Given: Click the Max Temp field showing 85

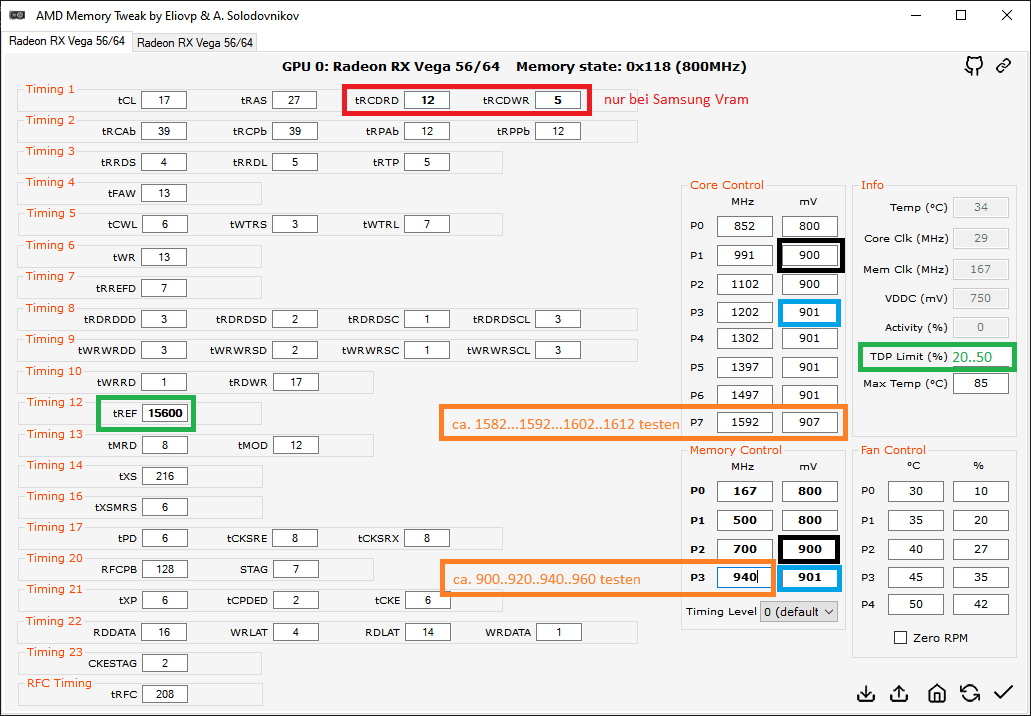Looking at the screenshot, I should point(980,383).
